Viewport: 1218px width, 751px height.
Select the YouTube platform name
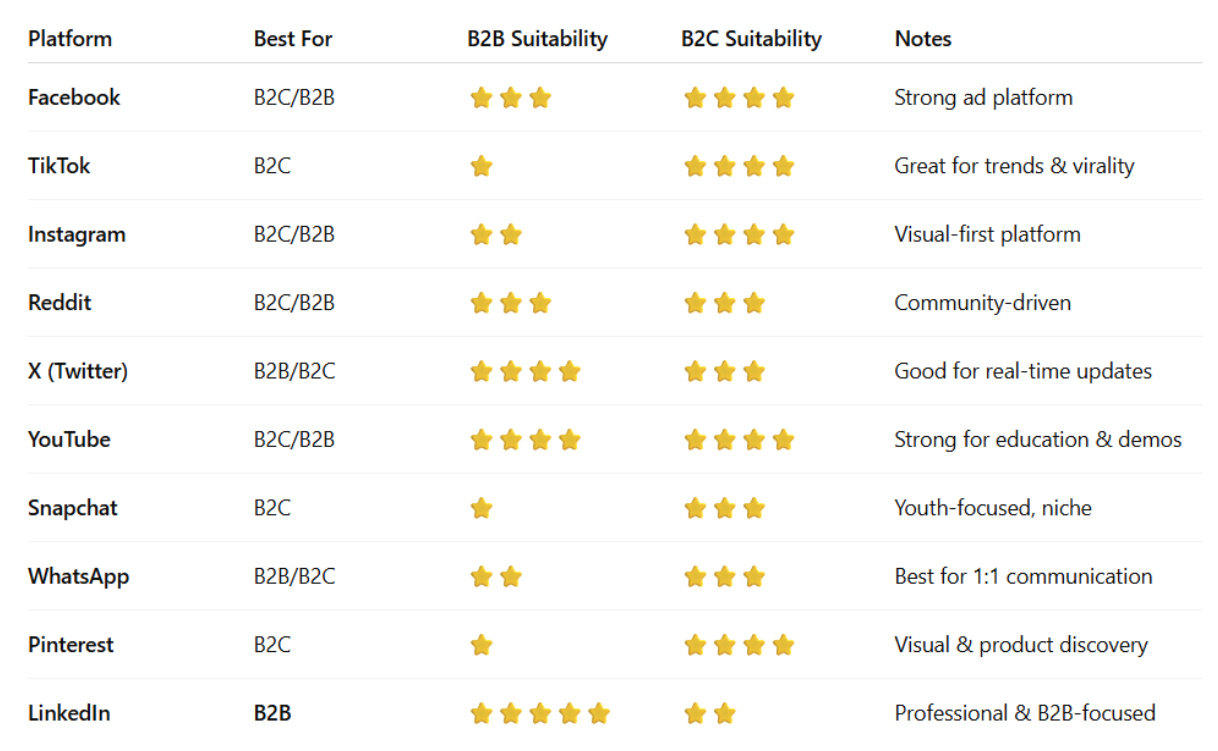69,440
